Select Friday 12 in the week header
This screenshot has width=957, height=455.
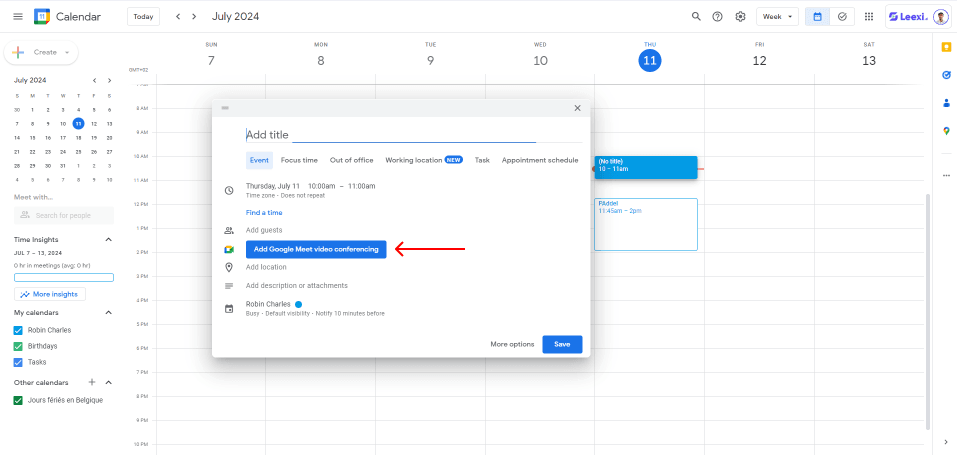pos(759,60)
